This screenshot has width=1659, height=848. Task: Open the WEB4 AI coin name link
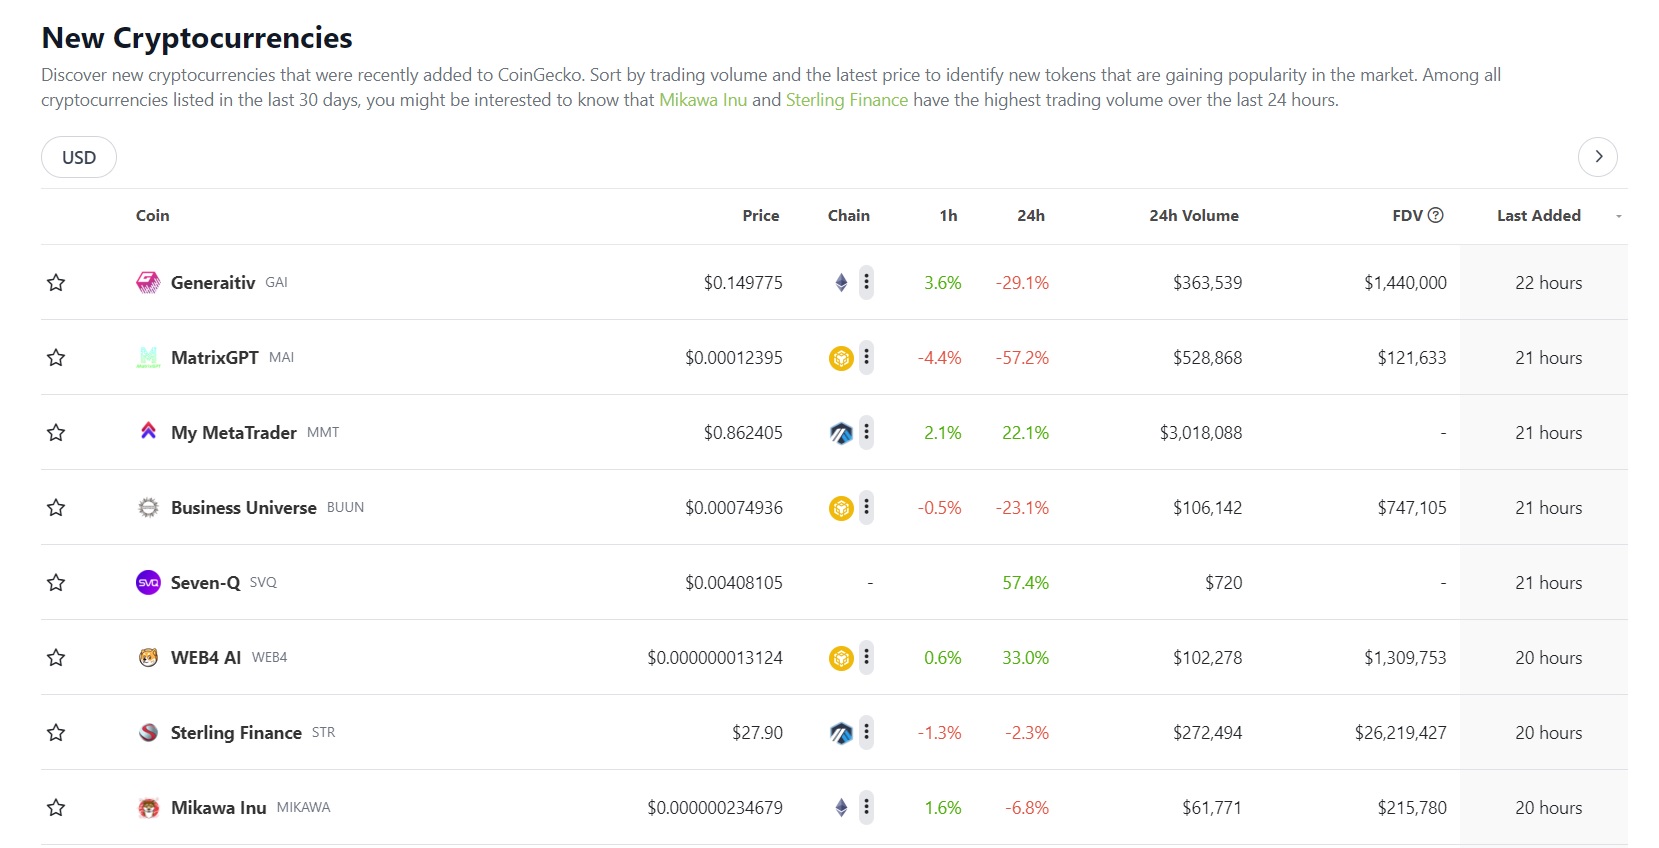pos(206,658)
